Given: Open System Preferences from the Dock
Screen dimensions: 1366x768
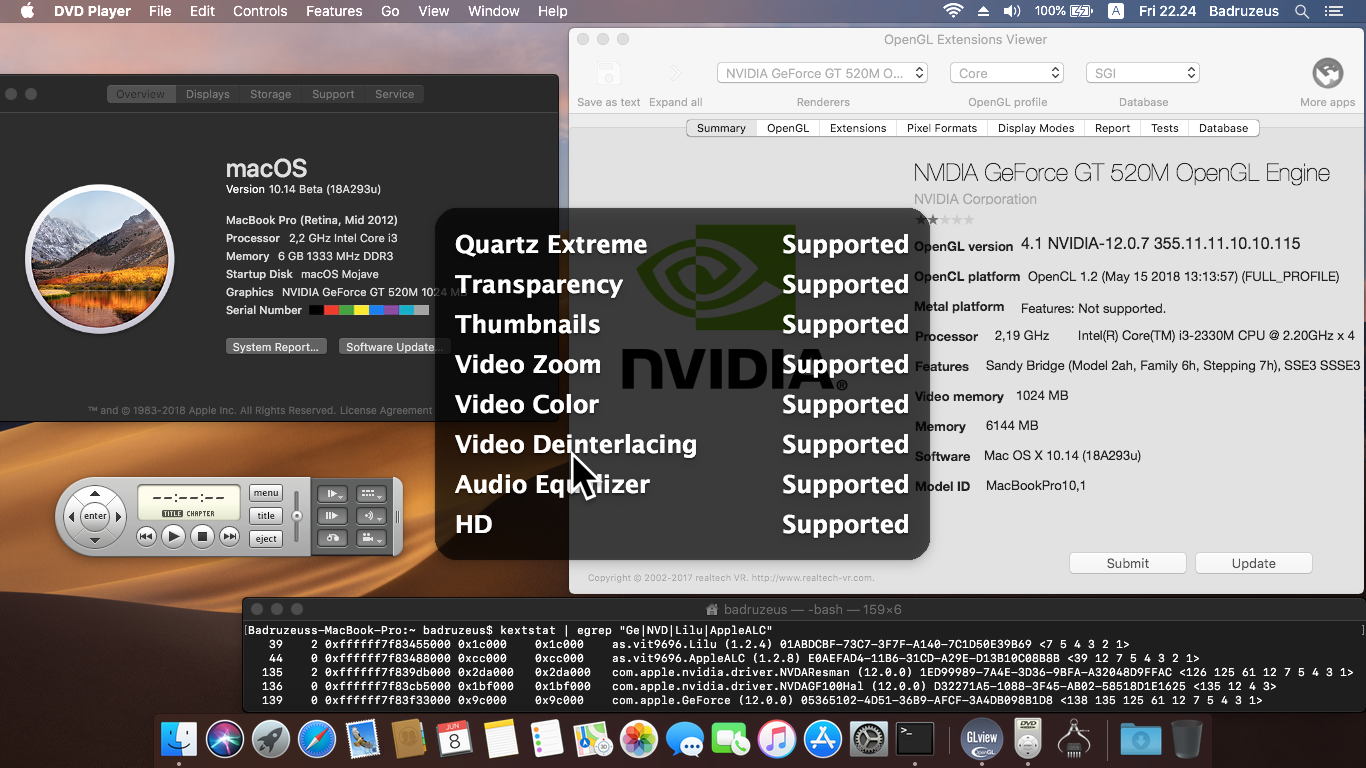Looking at the screenshot, I should [869, 740].
